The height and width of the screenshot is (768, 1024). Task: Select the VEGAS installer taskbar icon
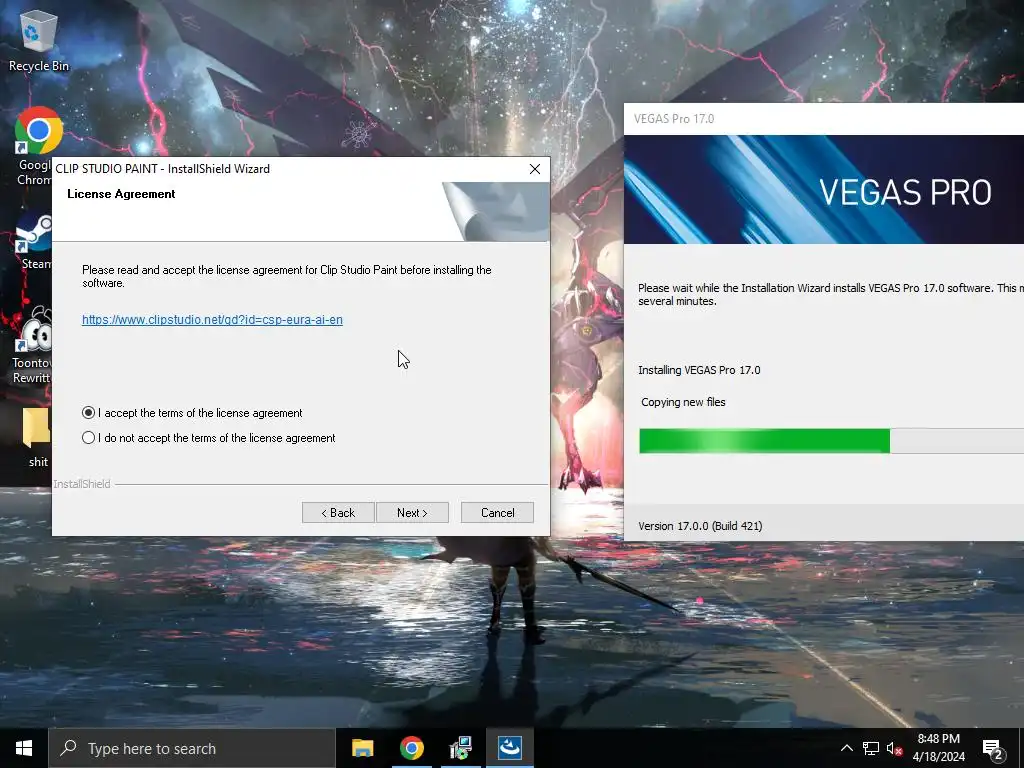[460, 748]
